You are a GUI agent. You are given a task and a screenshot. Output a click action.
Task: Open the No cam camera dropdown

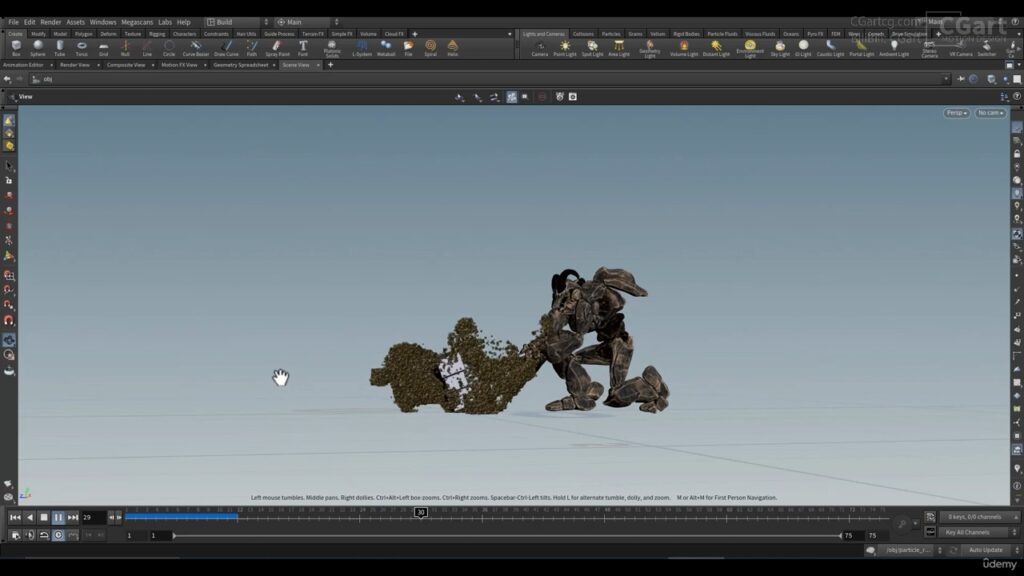[991, 113]
